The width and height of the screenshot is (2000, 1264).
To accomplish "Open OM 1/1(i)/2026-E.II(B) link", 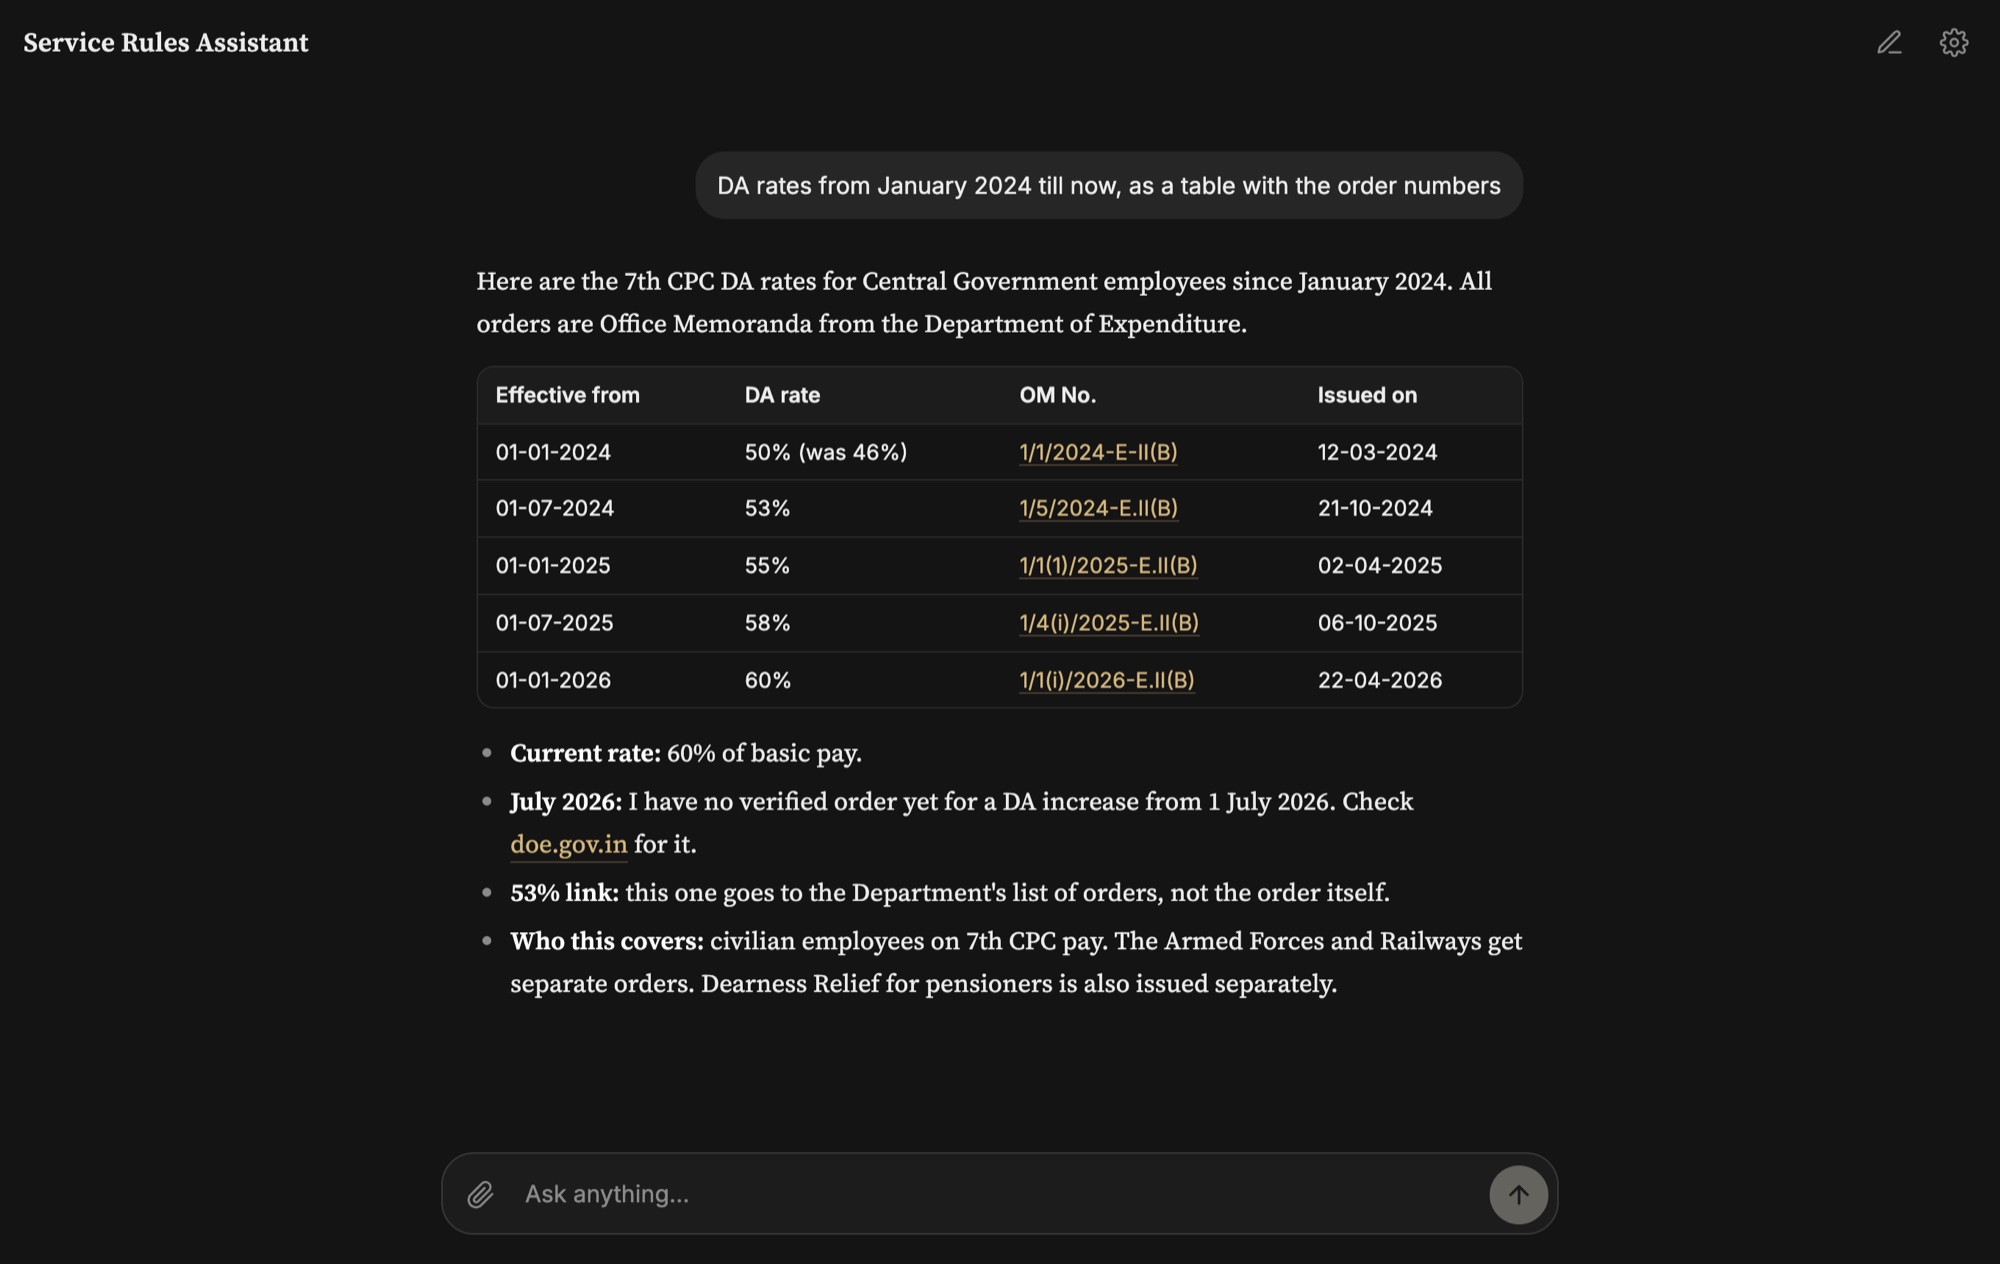I will [1107, 680].
